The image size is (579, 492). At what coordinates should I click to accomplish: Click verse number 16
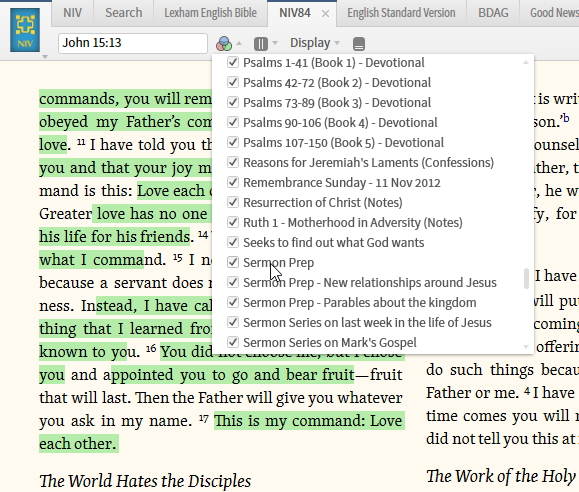(x=151, y=349)
